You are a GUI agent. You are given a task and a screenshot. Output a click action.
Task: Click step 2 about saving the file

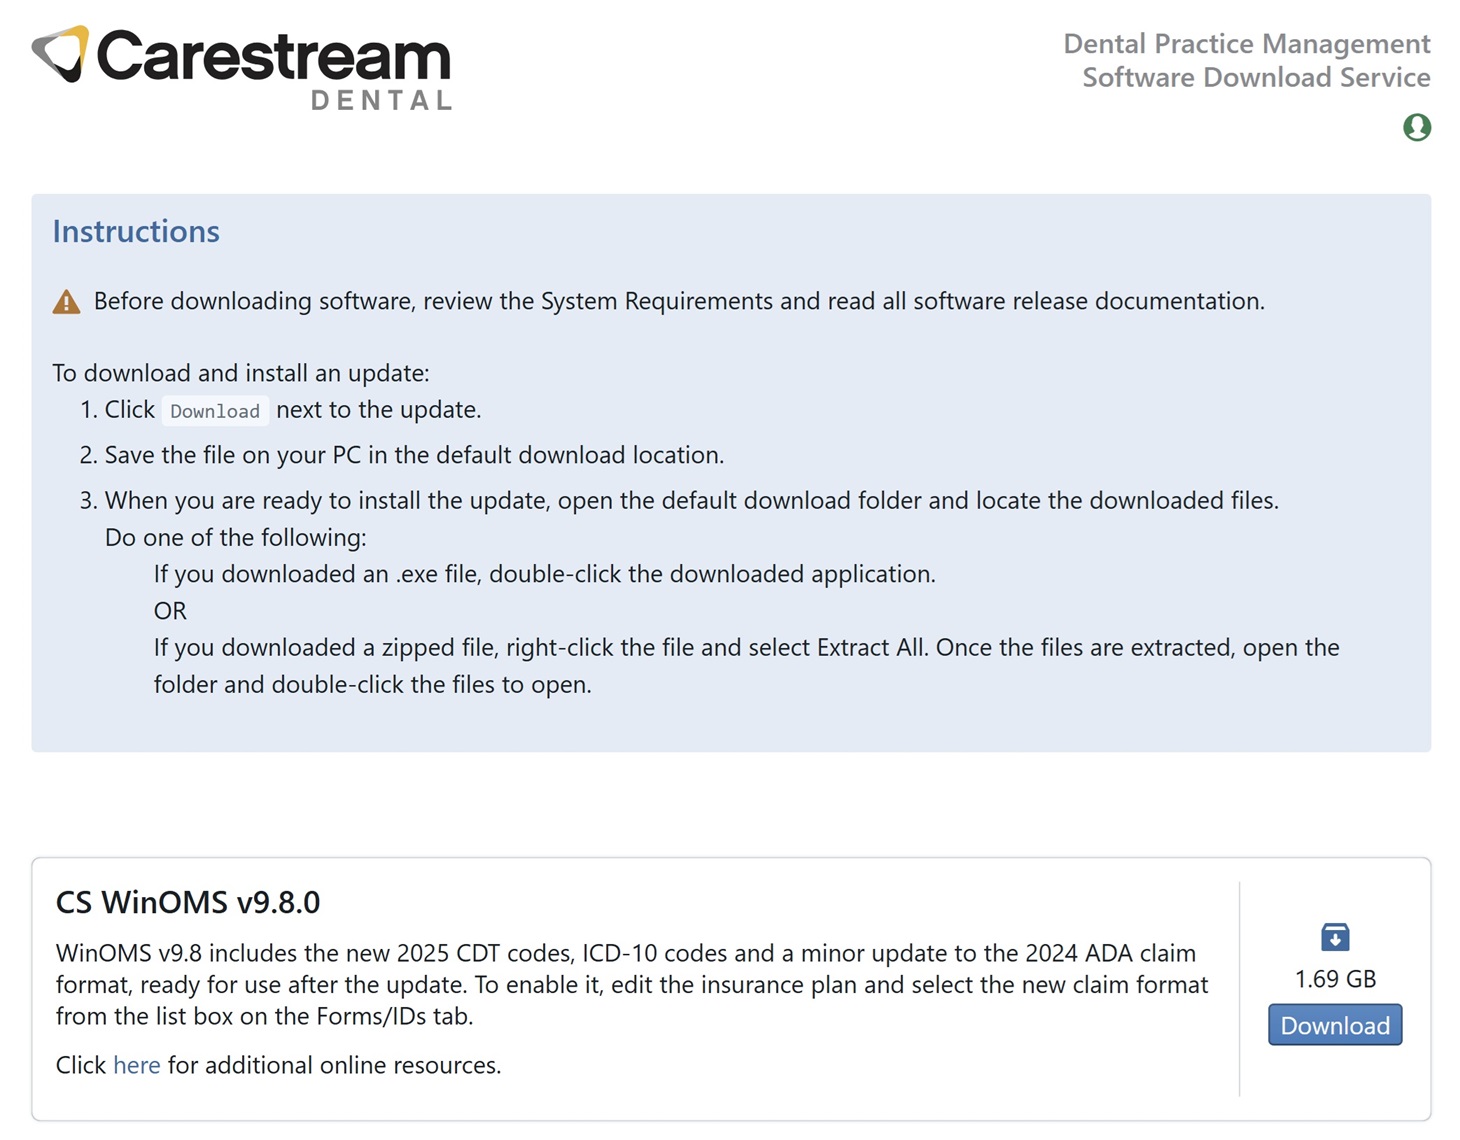414,455
